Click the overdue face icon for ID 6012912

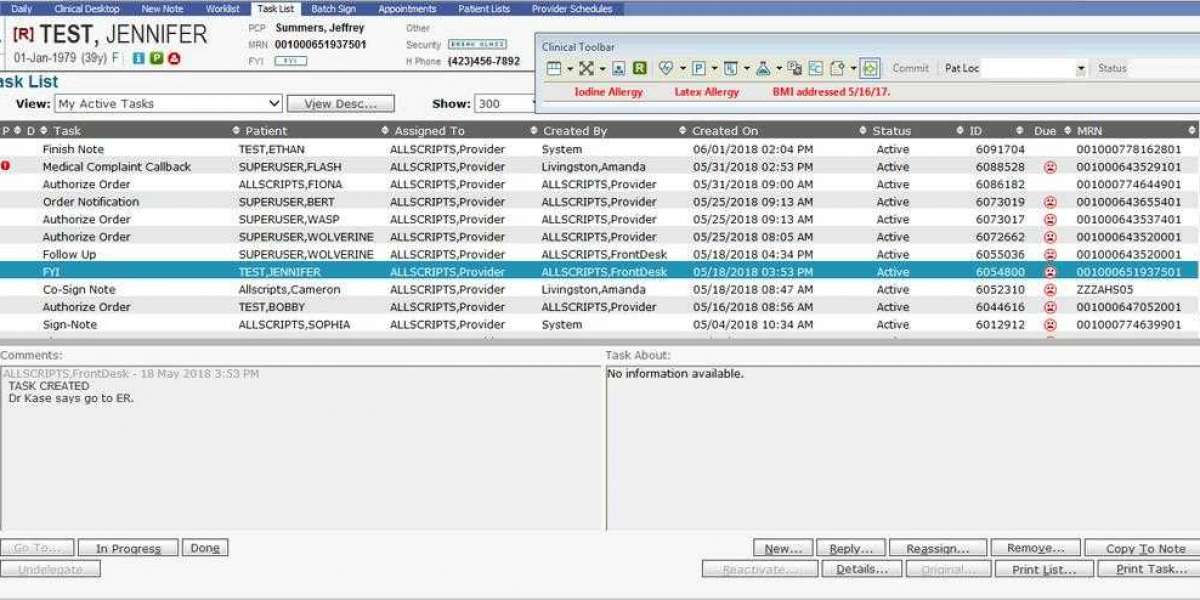1050,325
